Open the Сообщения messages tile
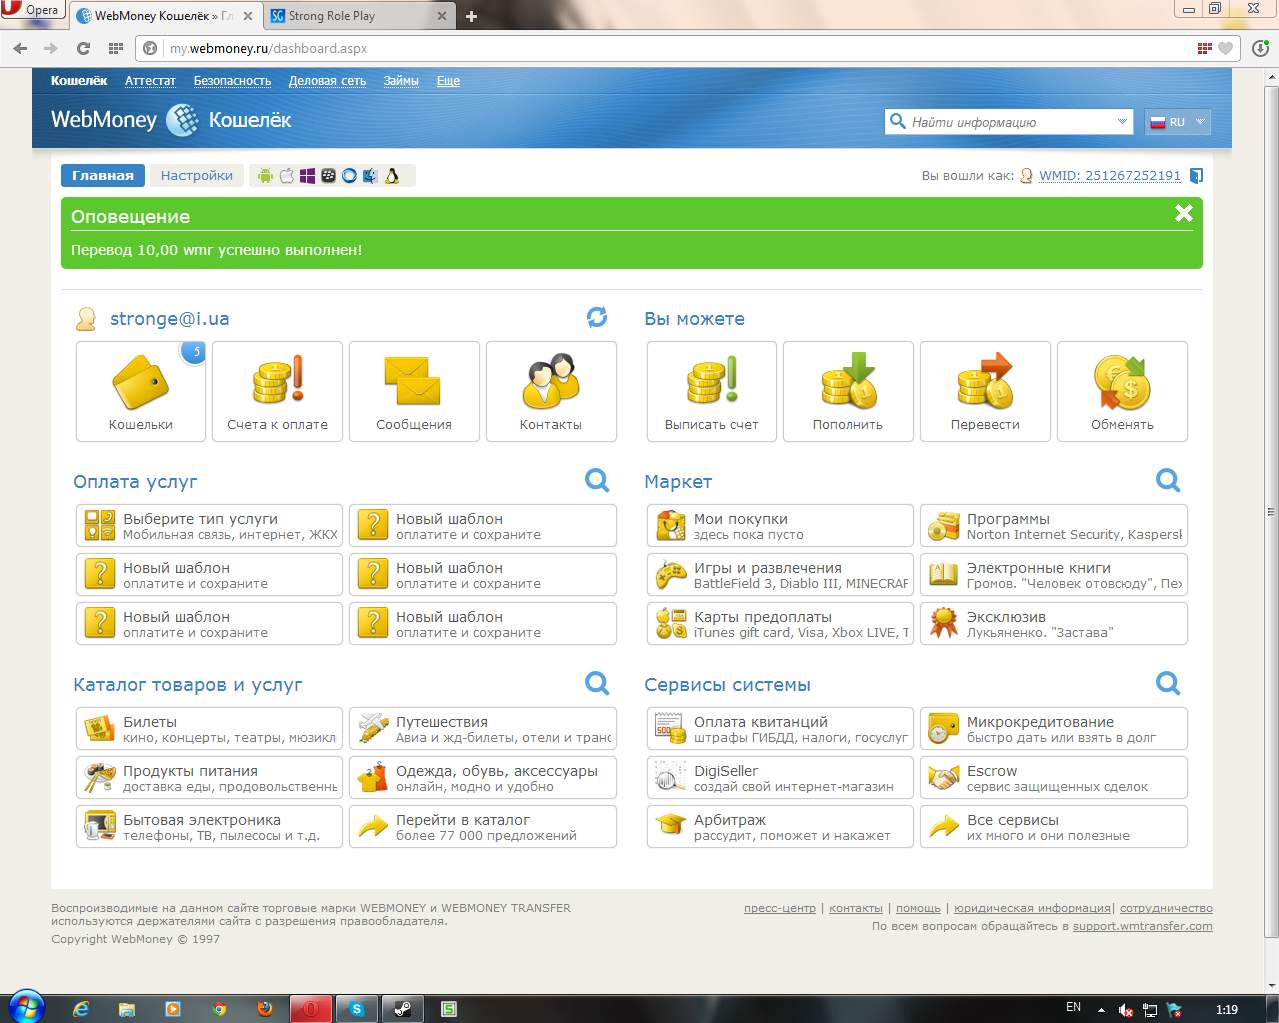The image size is (1279, 1023). pyautogui.click(x=414, y=391)
